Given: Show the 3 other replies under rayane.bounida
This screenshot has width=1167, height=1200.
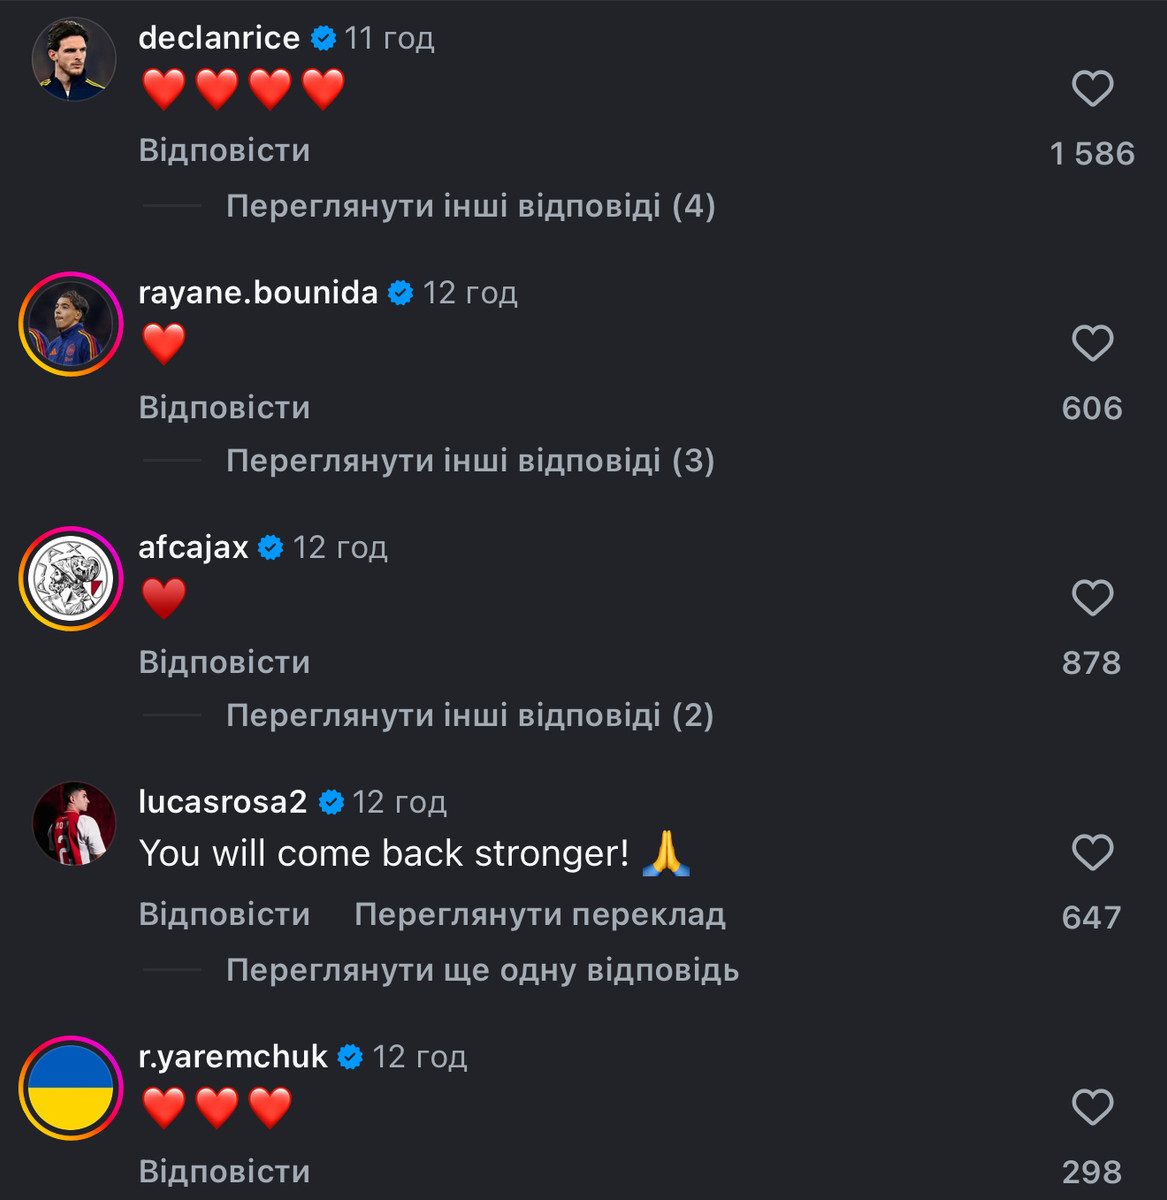Looking at the screenshot, I should 470,461.
